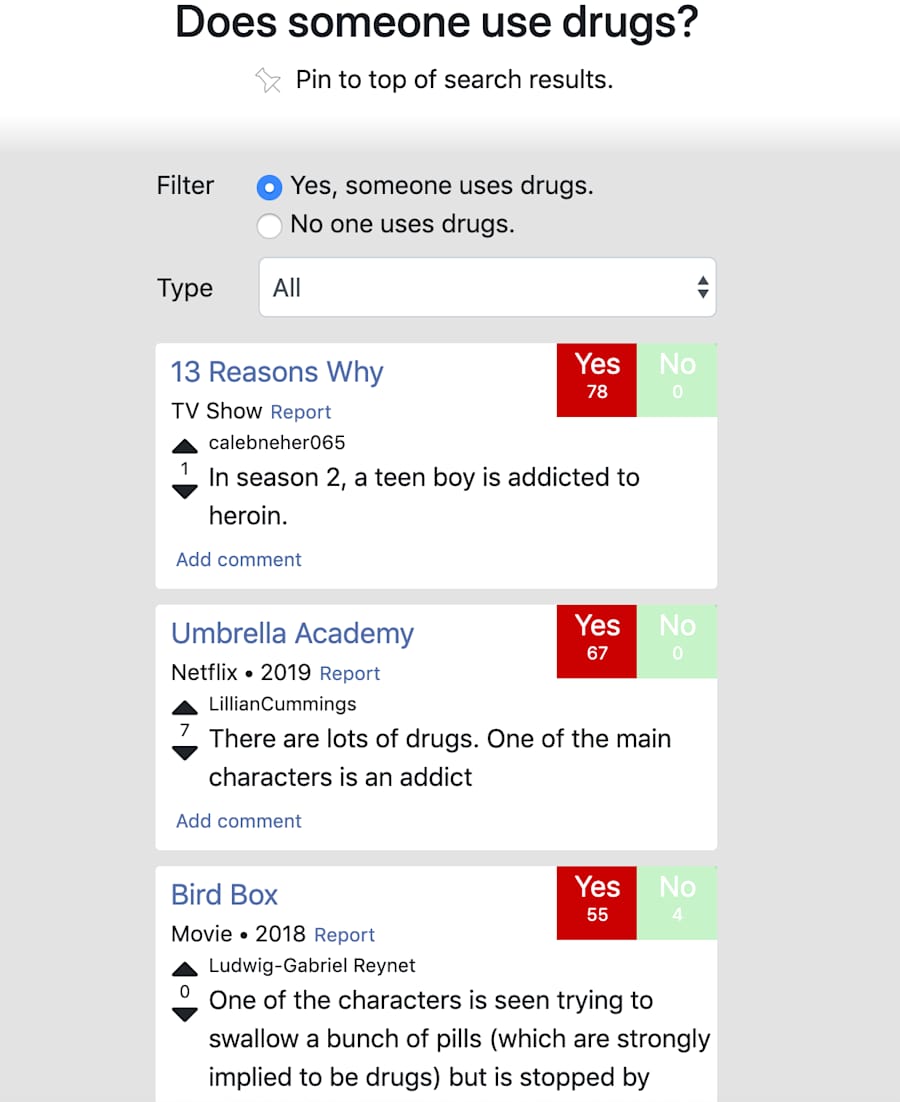Click username Ludwig-Gabriel Reynet

click(x=312, y=966)
